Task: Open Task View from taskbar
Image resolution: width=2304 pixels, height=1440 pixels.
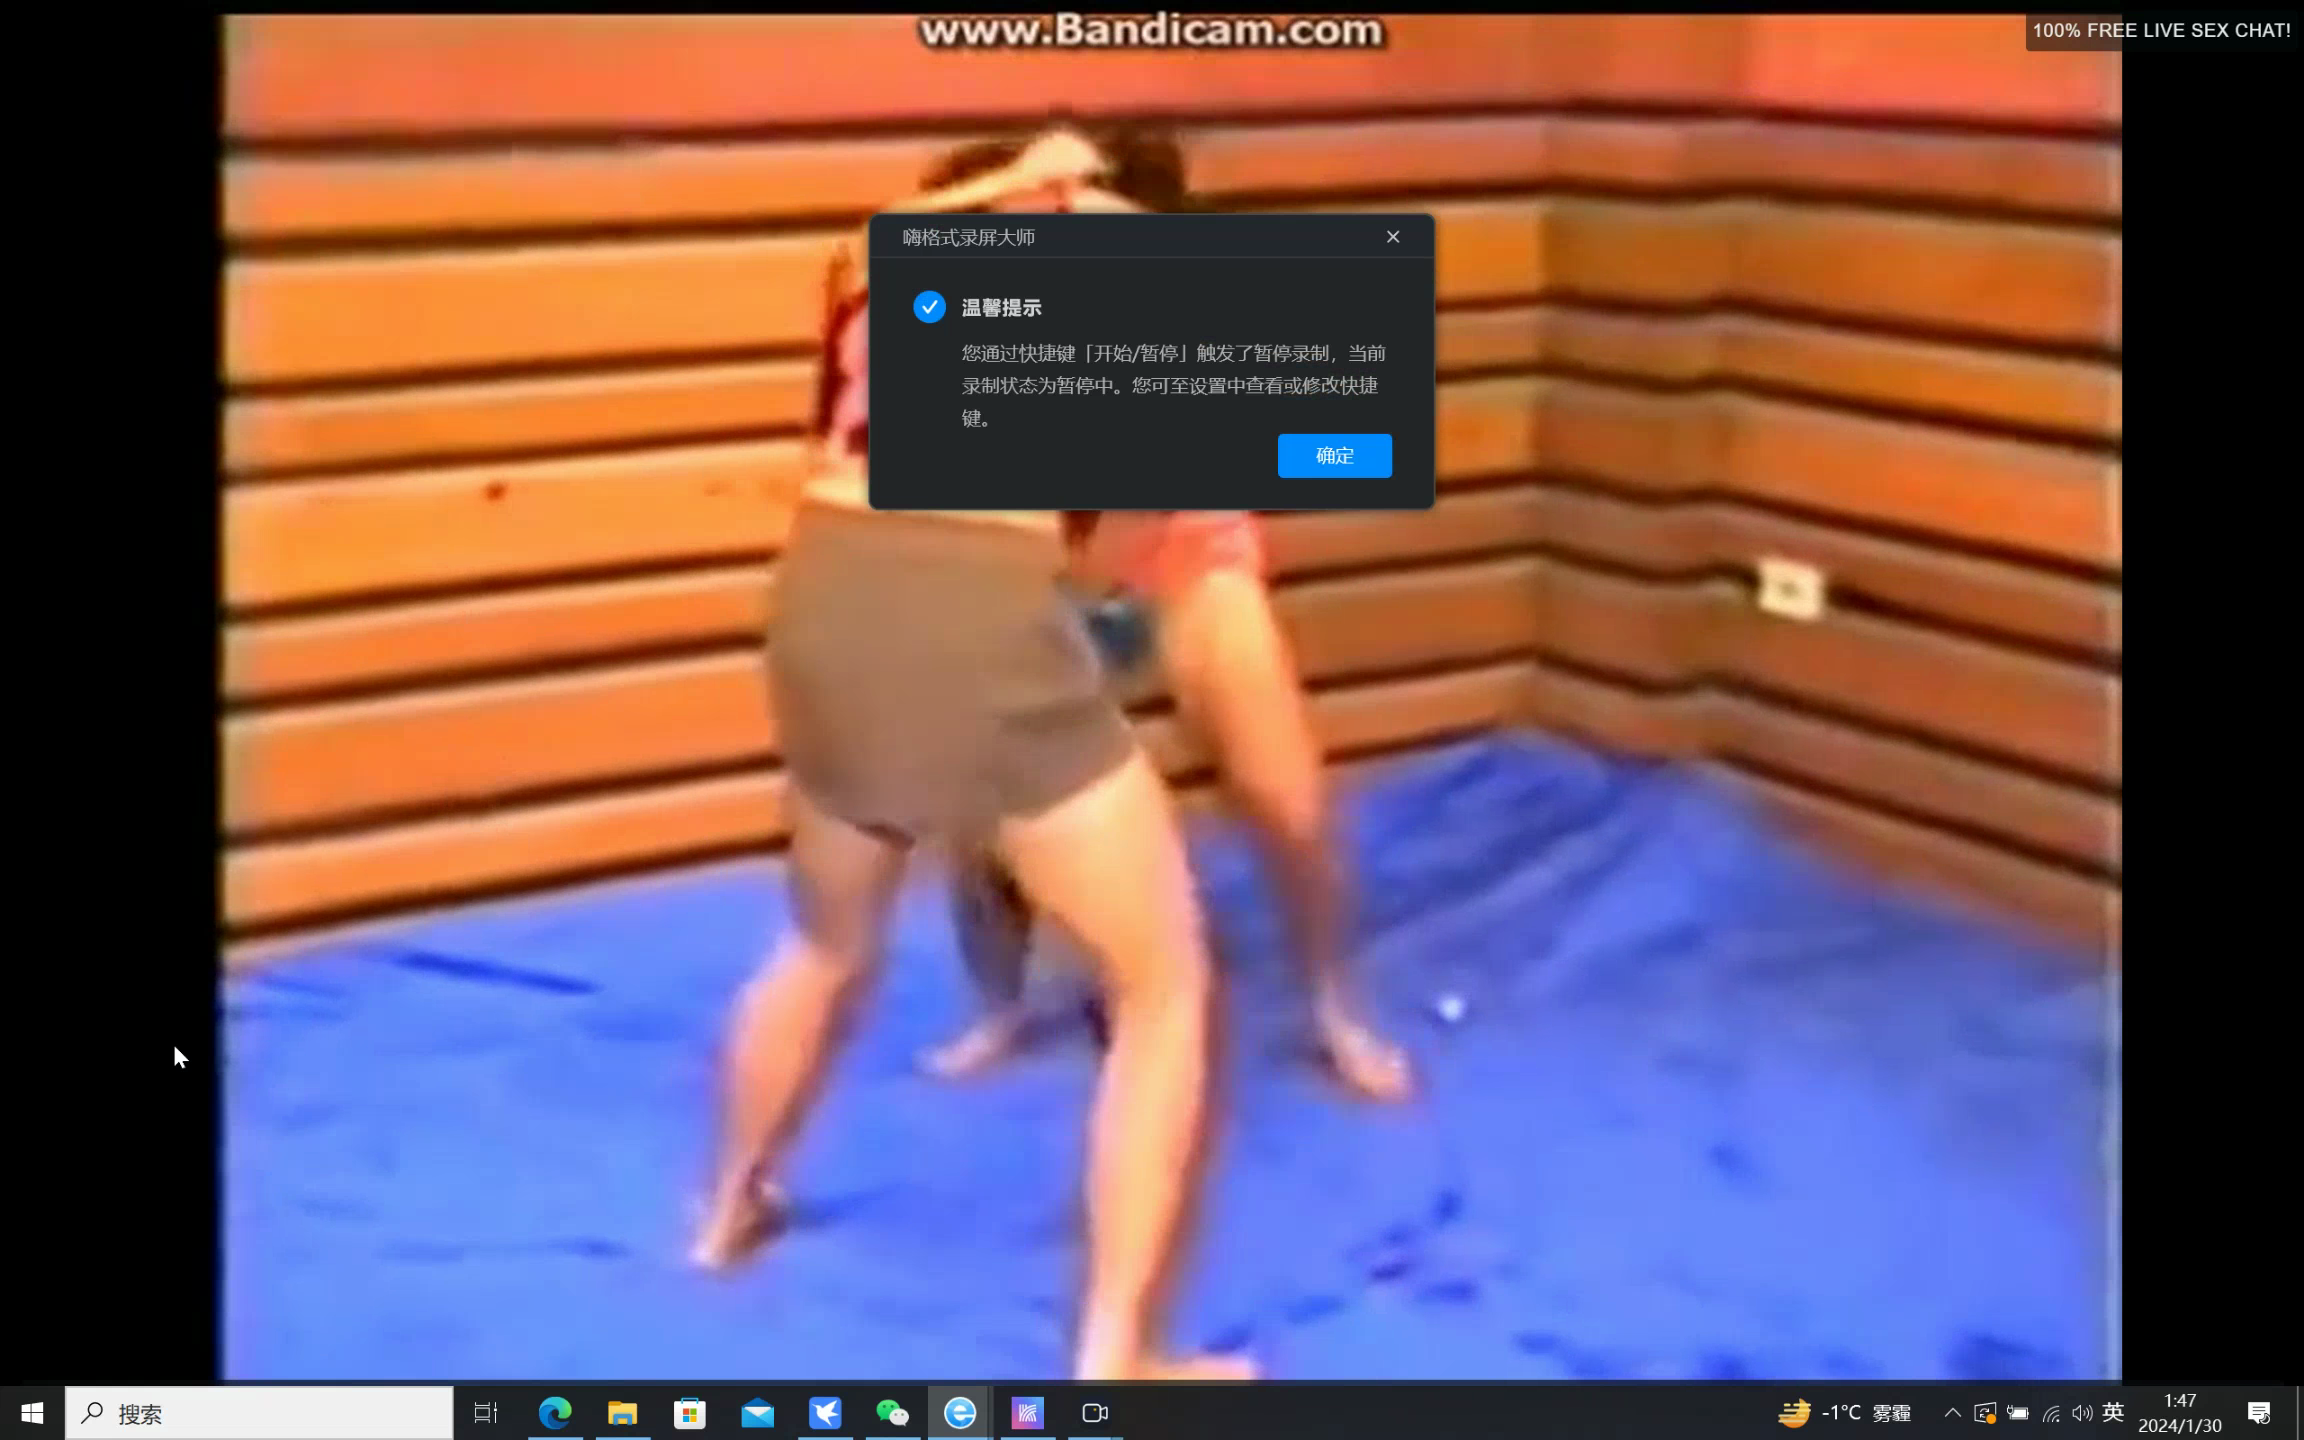Action: pos(486,1413)
